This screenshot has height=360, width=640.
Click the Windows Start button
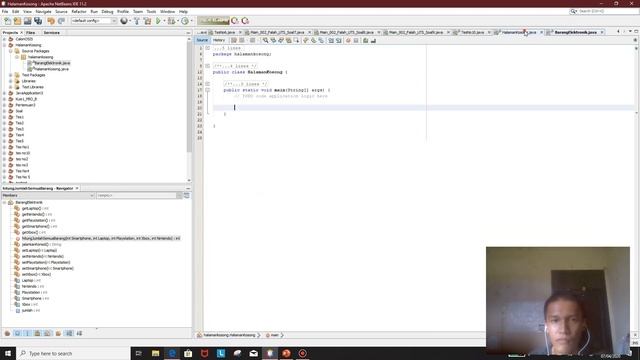coord(8,353)
